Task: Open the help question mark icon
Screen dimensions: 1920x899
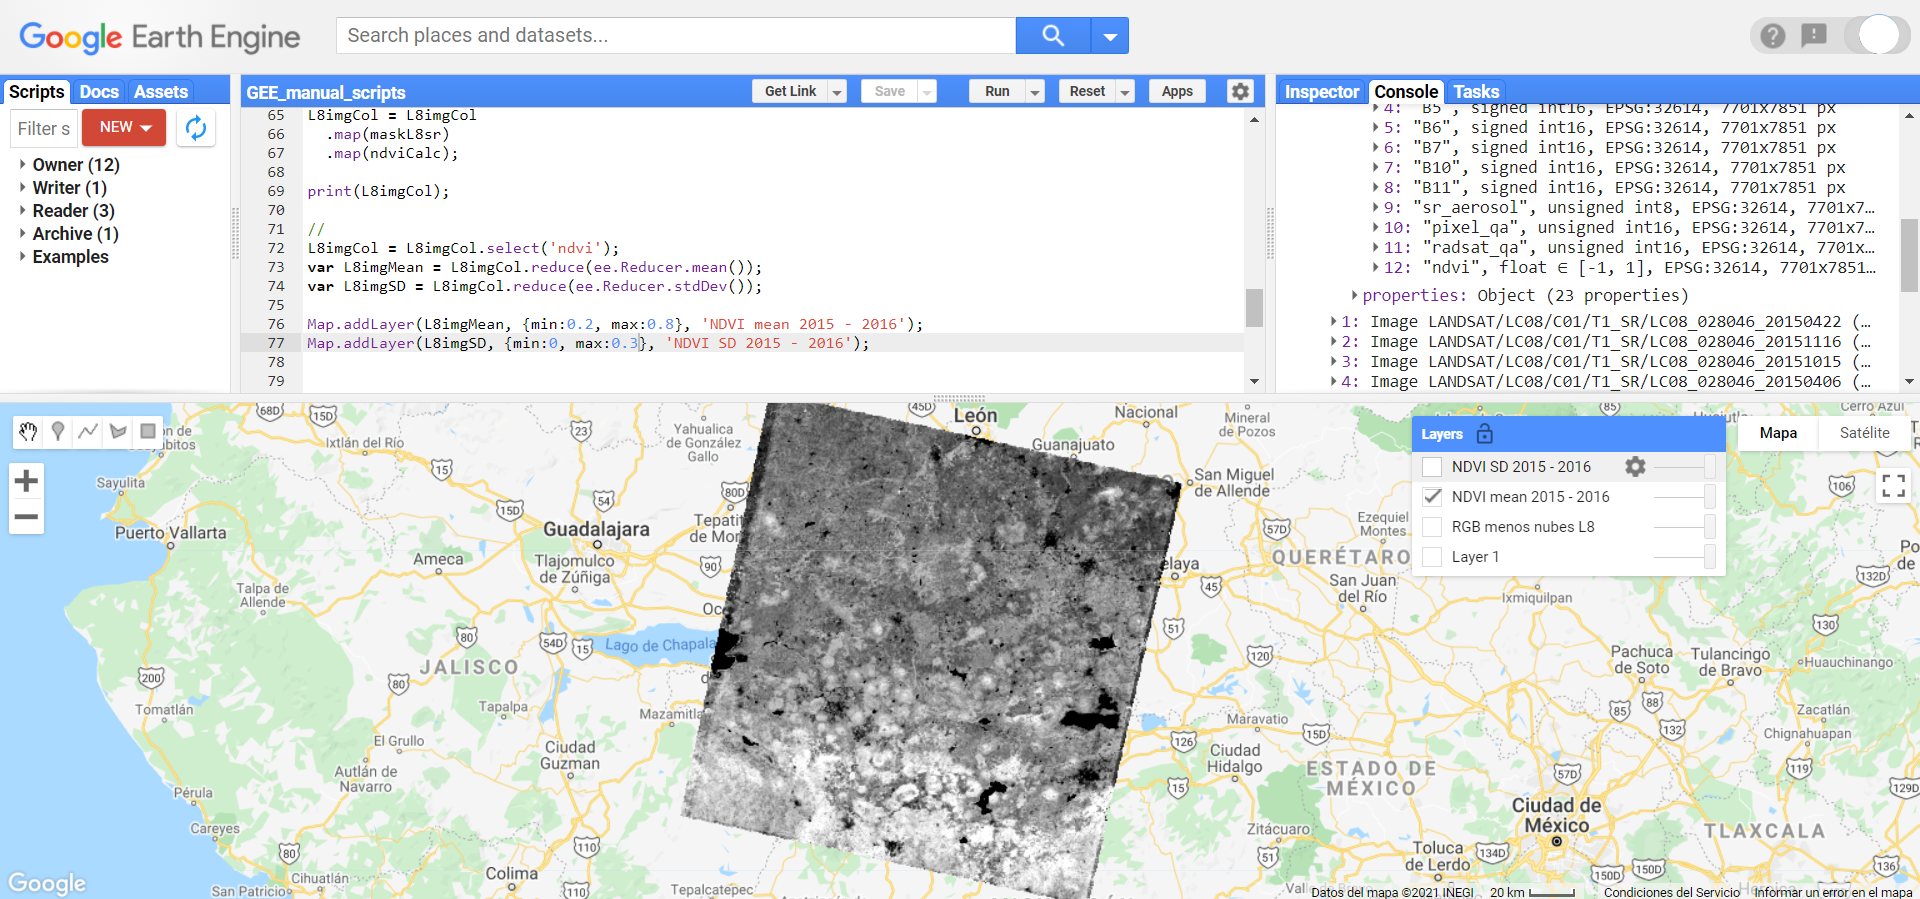Action: tap(1773, 36)
